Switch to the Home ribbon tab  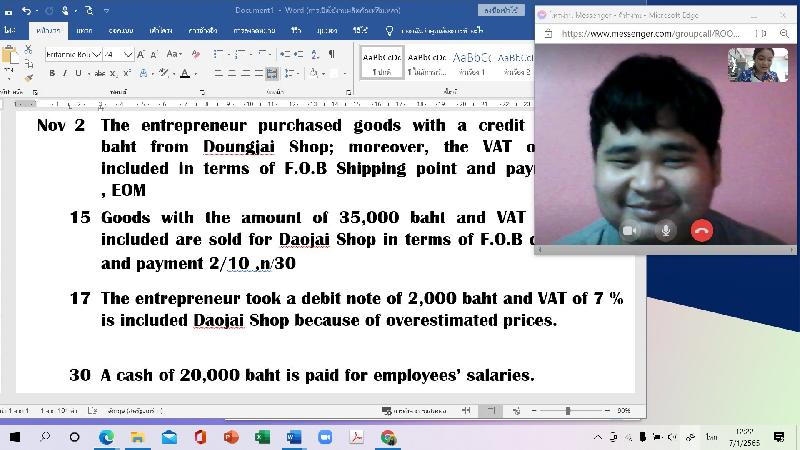pos(46,31)
